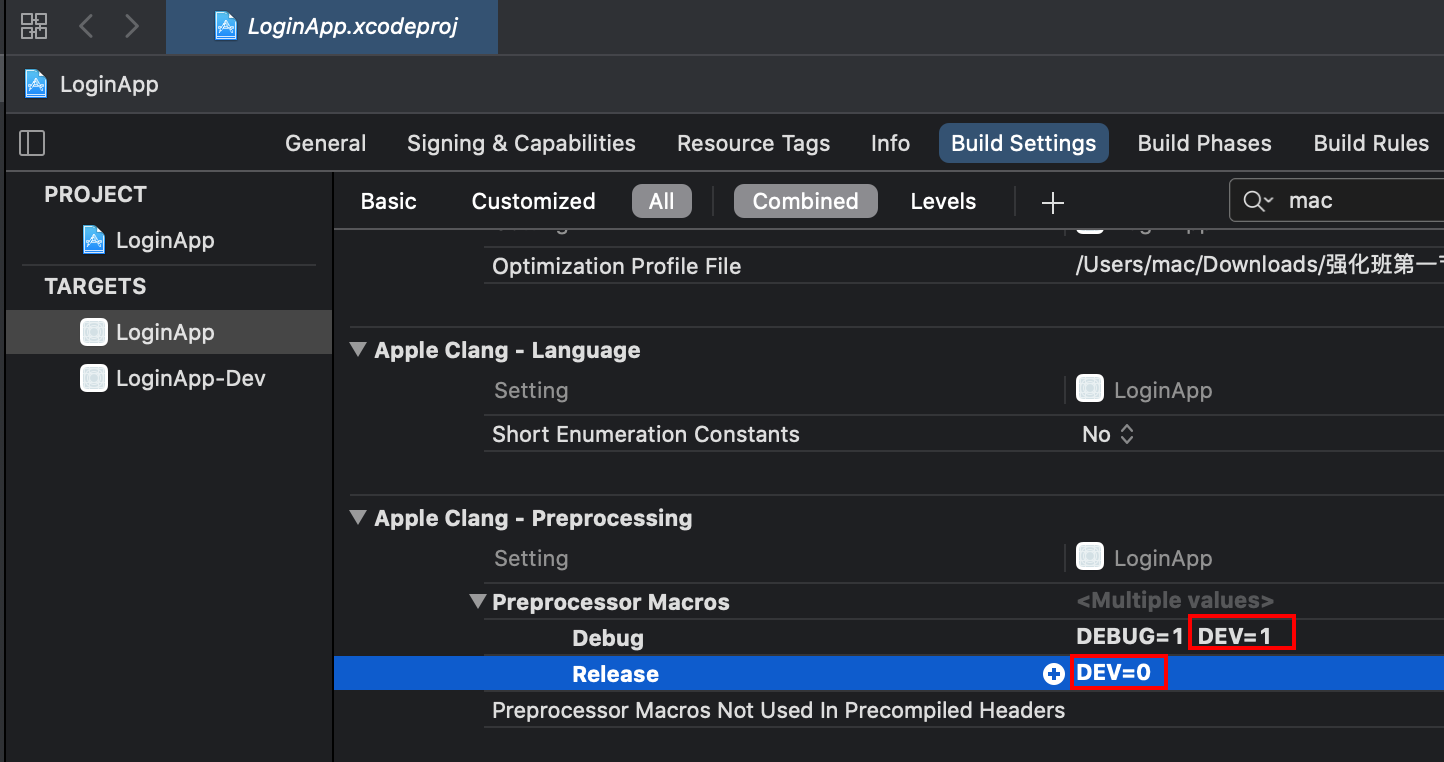This screenshot has height=762, width=1444.
Task: Toggle the project and targets list sidebar icon
Action: tap(32, 143)
